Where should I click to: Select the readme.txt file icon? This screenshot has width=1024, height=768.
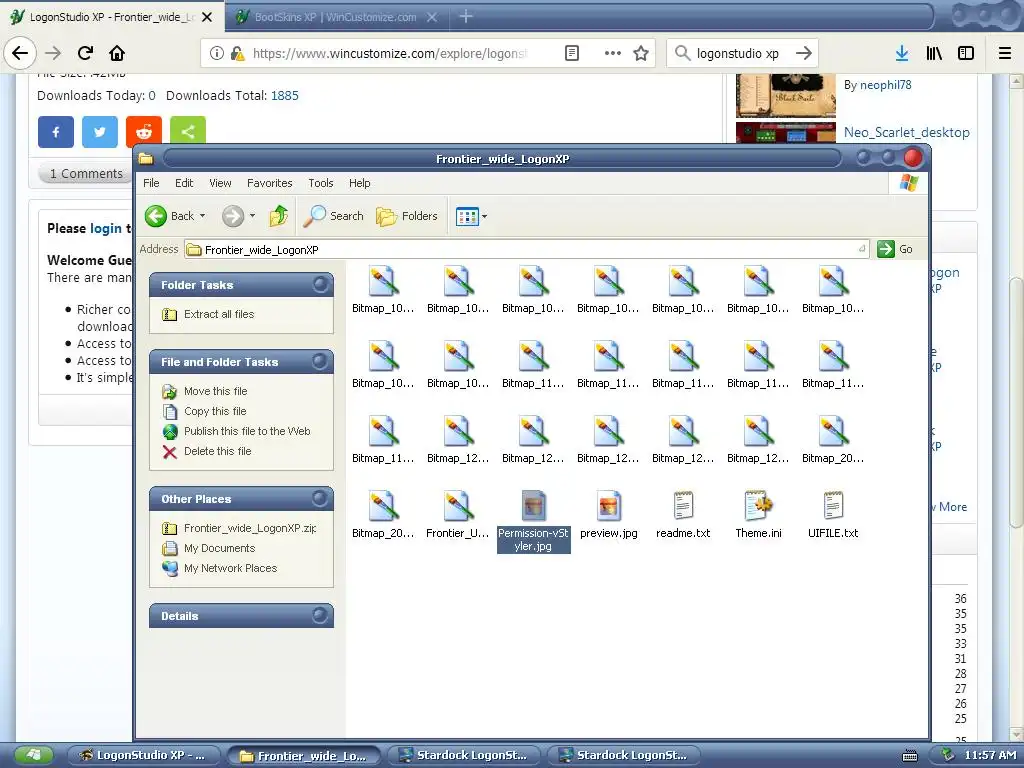point(683,506)
